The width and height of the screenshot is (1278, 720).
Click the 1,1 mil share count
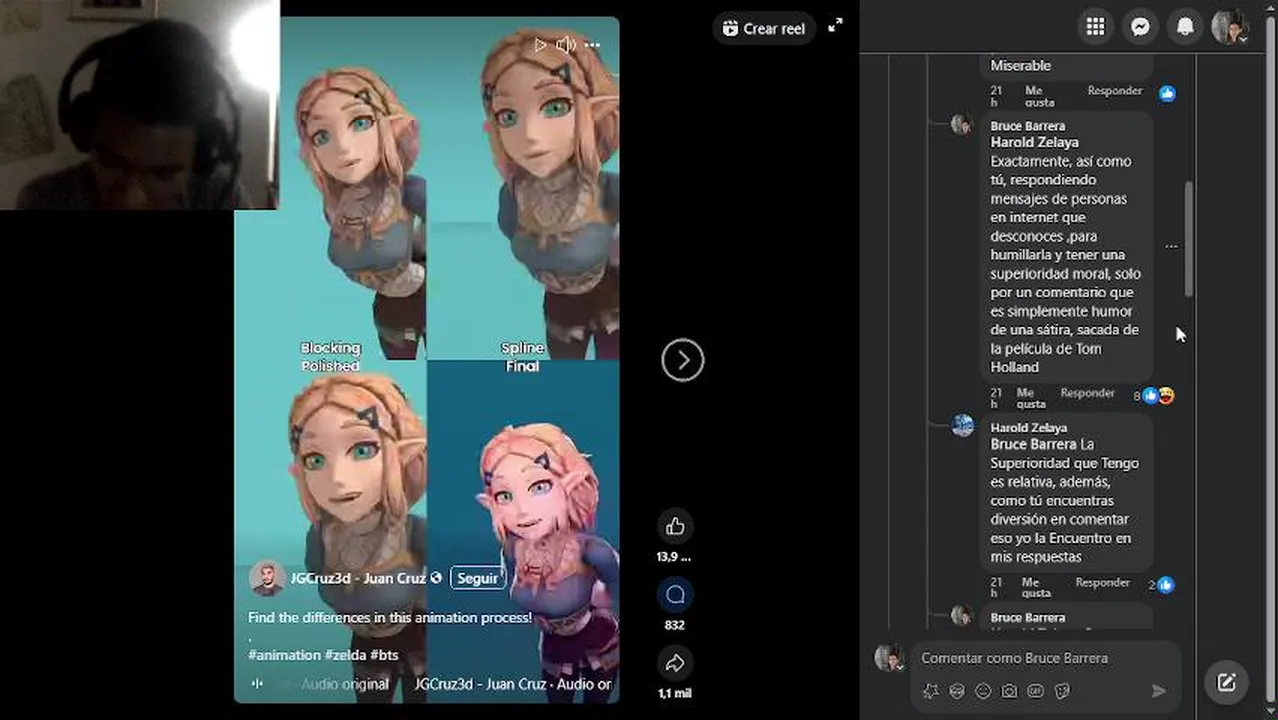click(675, 693)
